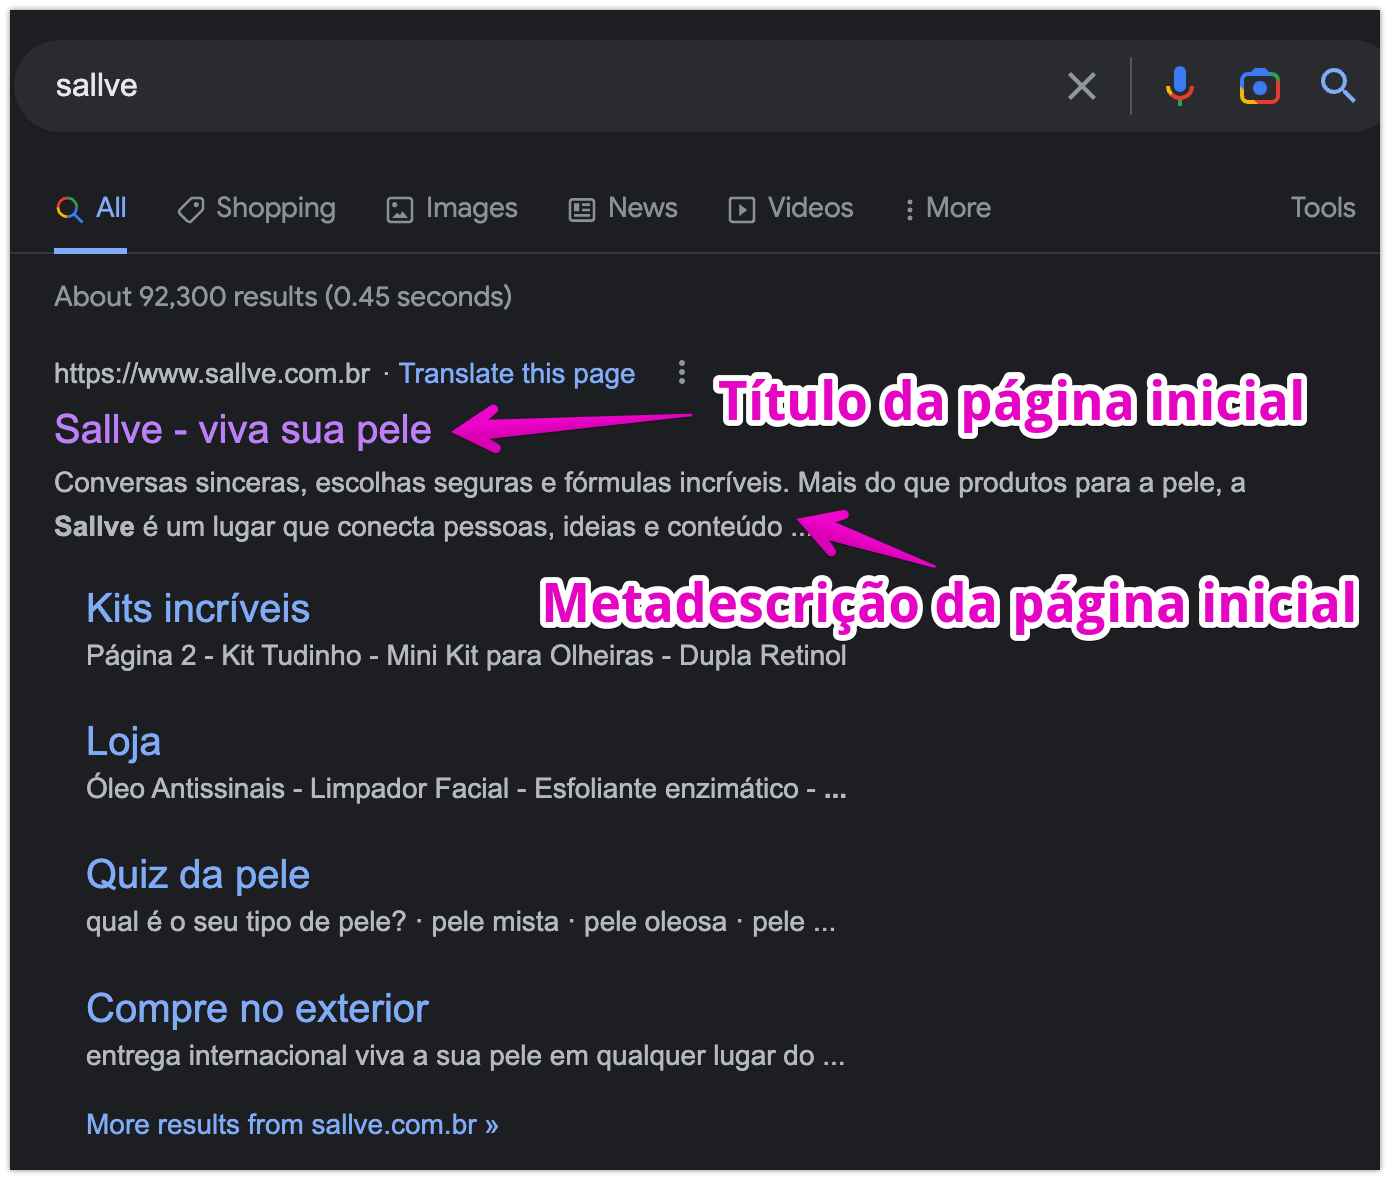This screenshot has height=1180, width=1390.
Task: Open the 'Loja' sitelink
Action: point(123,741)
